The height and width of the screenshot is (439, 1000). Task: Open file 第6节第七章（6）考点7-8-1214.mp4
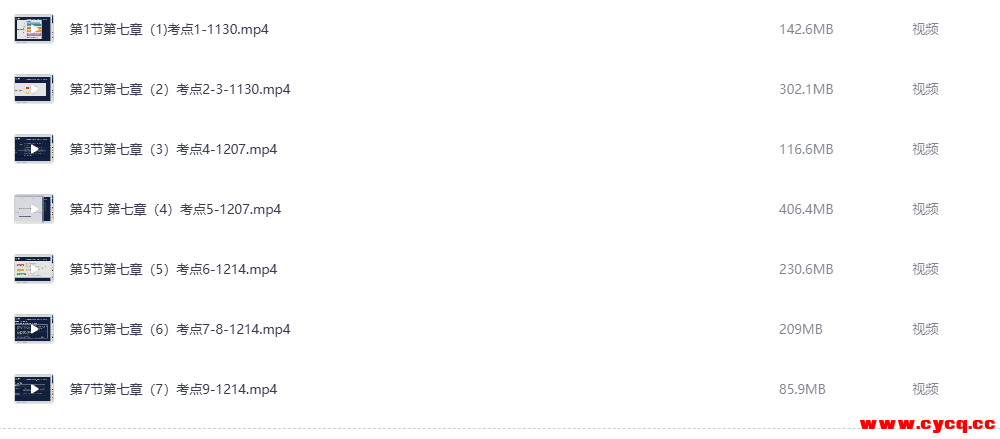[x=180, y=329]
